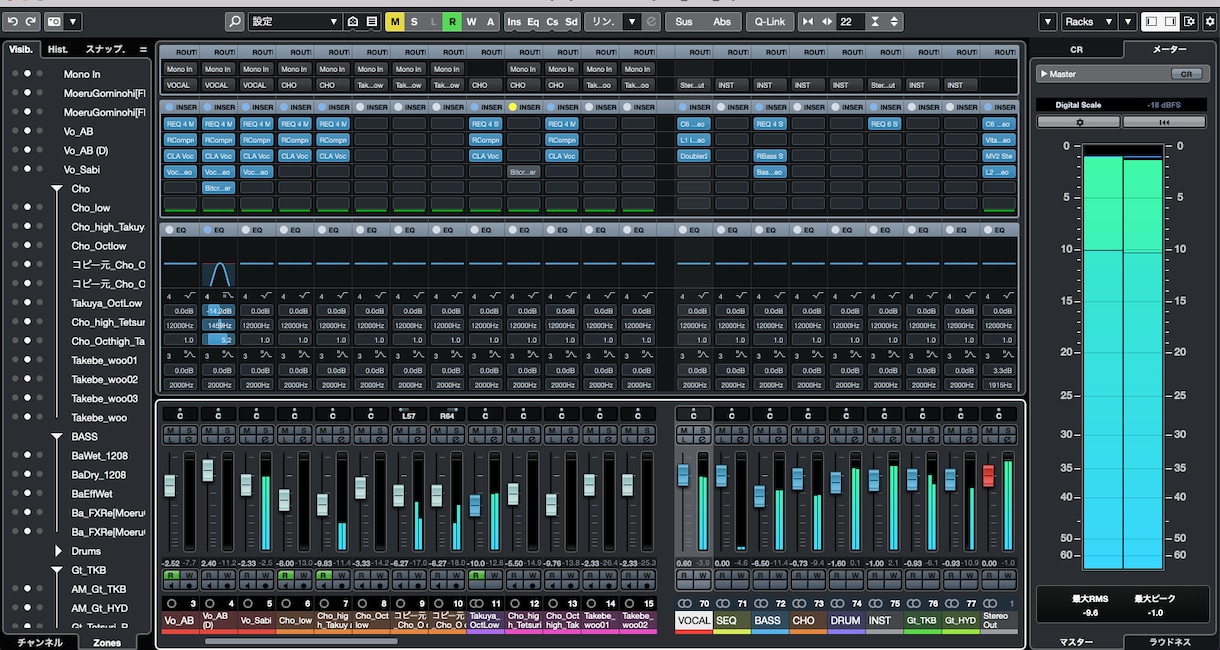Open the RBass S insert slot
Image resolution: width=1220 pixels, height=650 pixels.
tap(770, 156)
